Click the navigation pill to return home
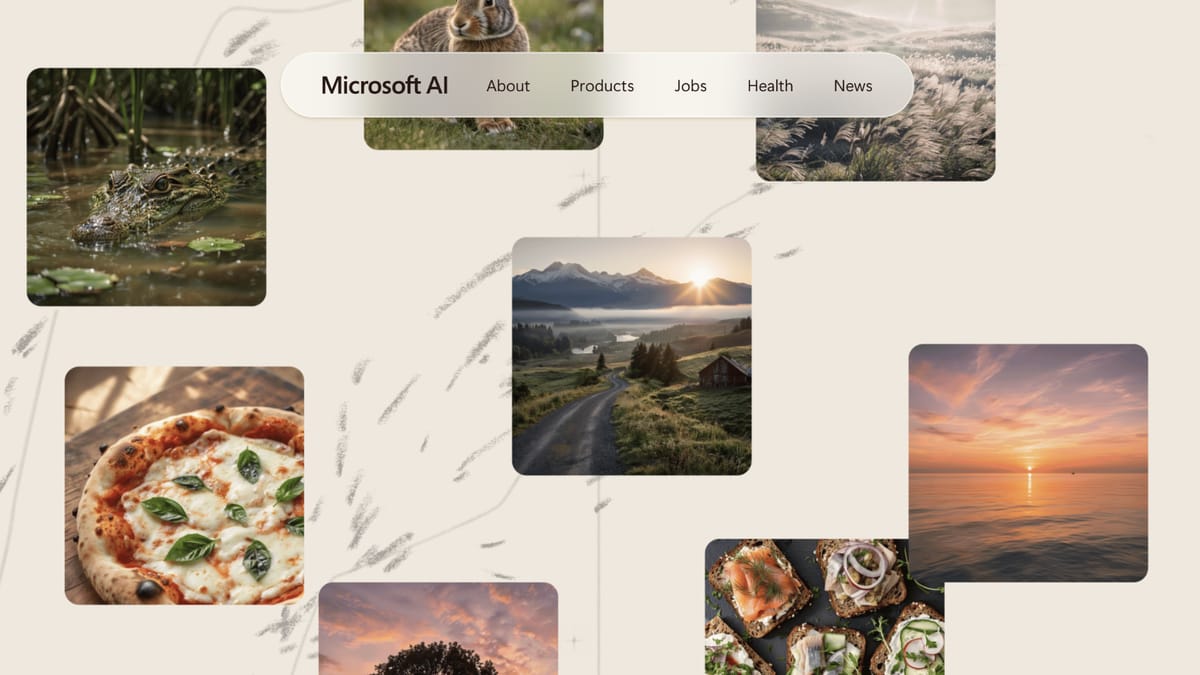The width and height of the screenshot is (1200, 675). 385,86
